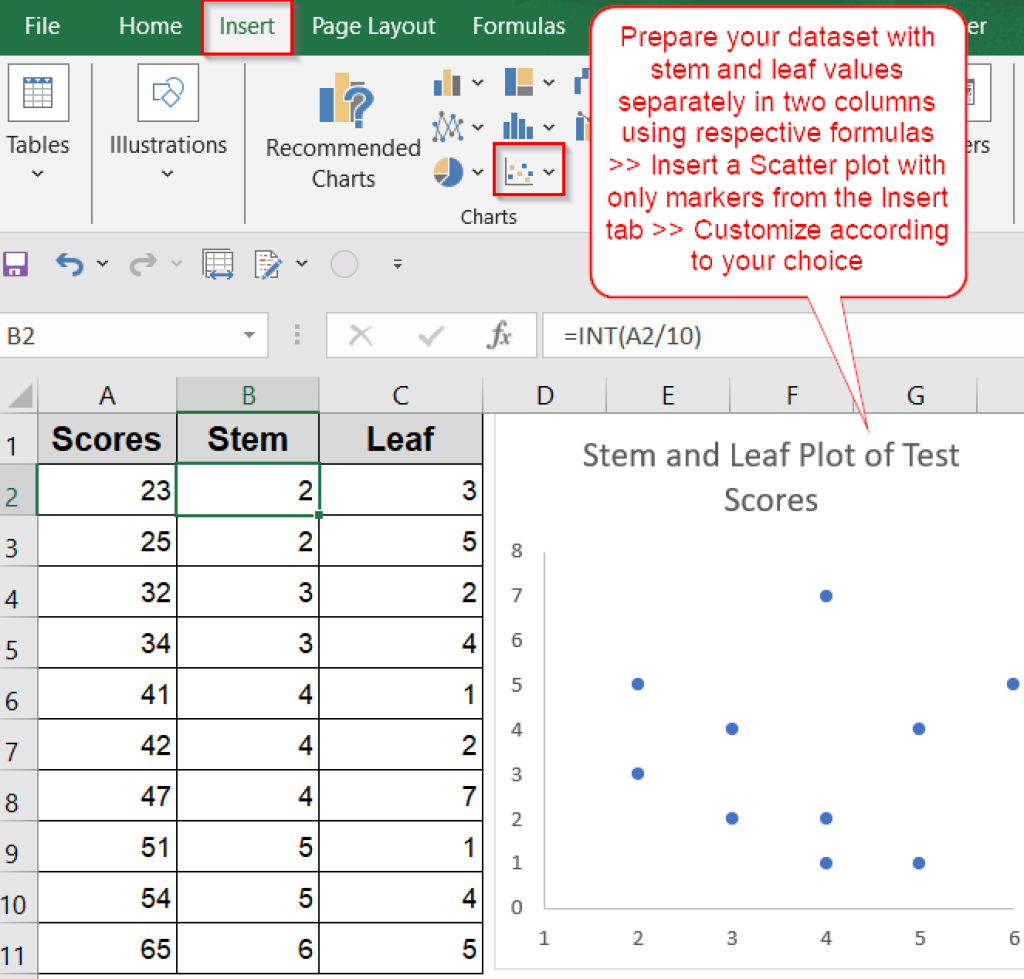1024x979 pixels.
Task: Save the workbook from Quick Access Toolbar
Action: click(15, 264)
